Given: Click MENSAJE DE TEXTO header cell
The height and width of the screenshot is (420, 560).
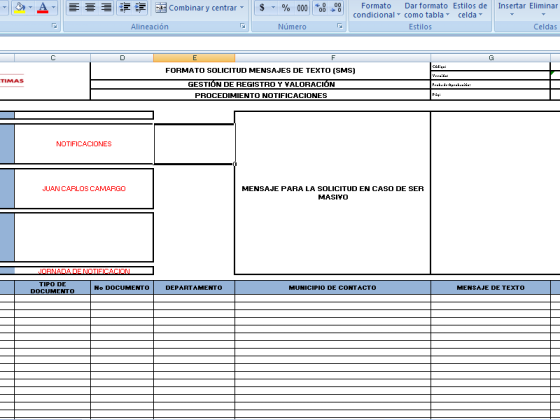Looking at the screenshot, I should point(490,288).
